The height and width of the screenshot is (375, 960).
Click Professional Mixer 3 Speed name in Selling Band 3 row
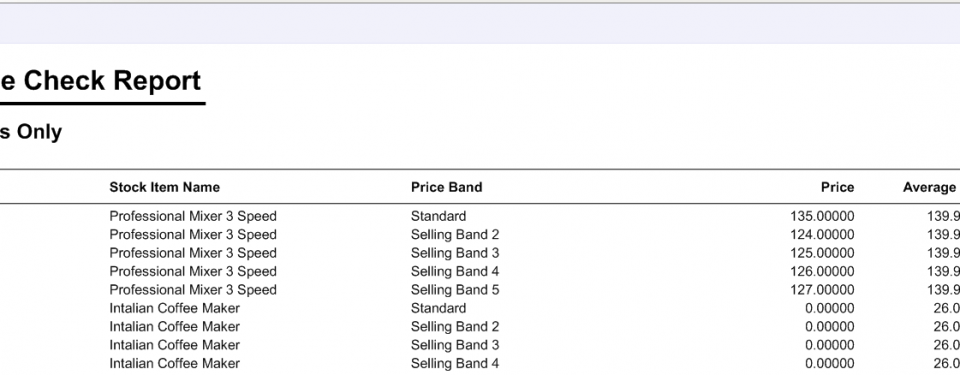point(193,253)
